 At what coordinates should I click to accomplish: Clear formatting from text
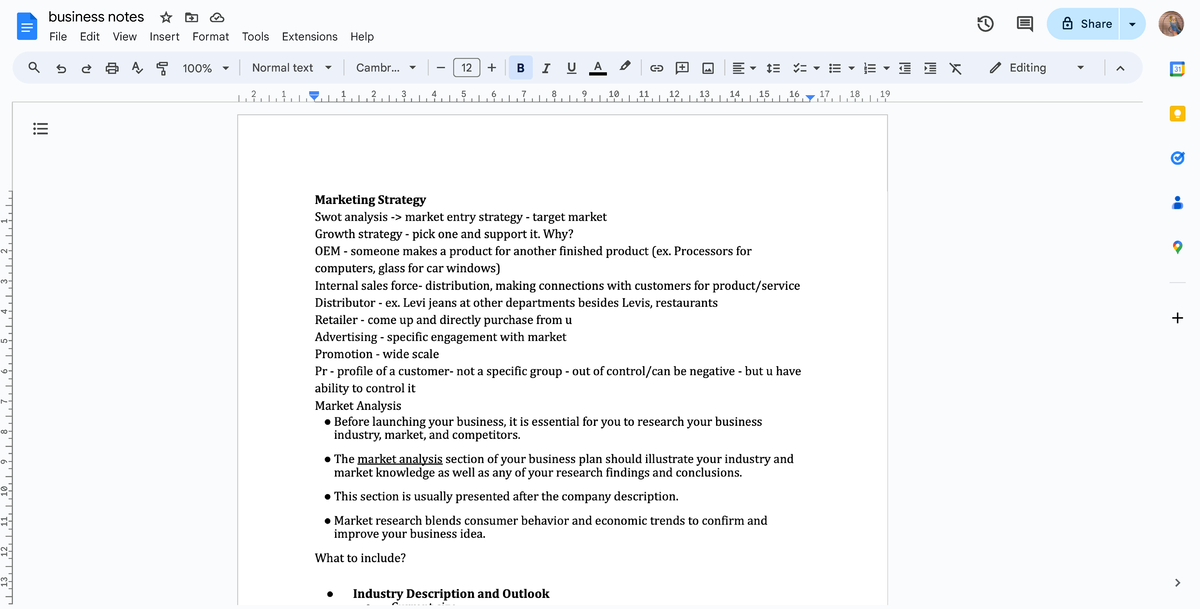[x=955, y=67]
